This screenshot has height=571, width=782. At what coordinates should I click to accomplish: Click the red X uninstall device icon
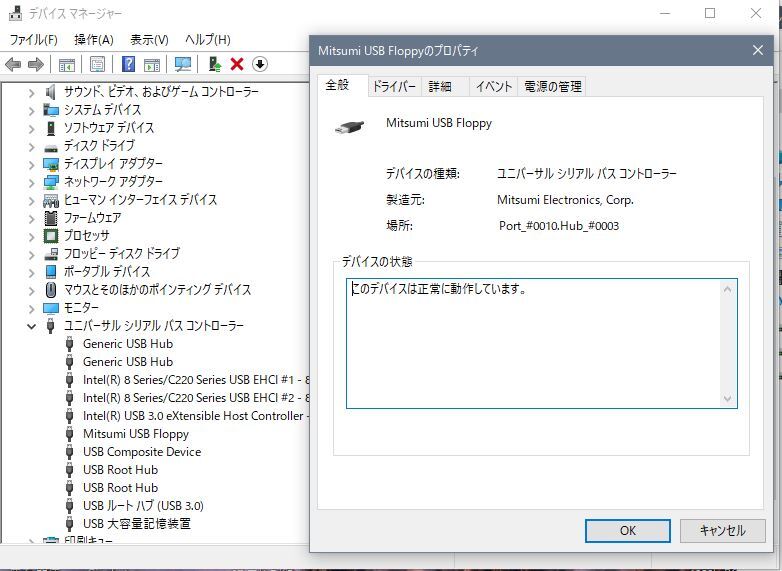tap(237, 64)
